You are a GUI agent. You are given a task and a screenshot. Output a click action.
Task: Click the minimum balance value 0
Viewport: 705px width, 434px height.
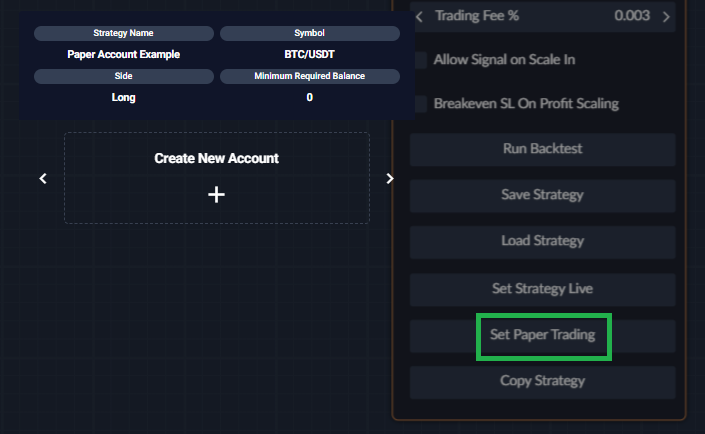(x=309, y=98)
